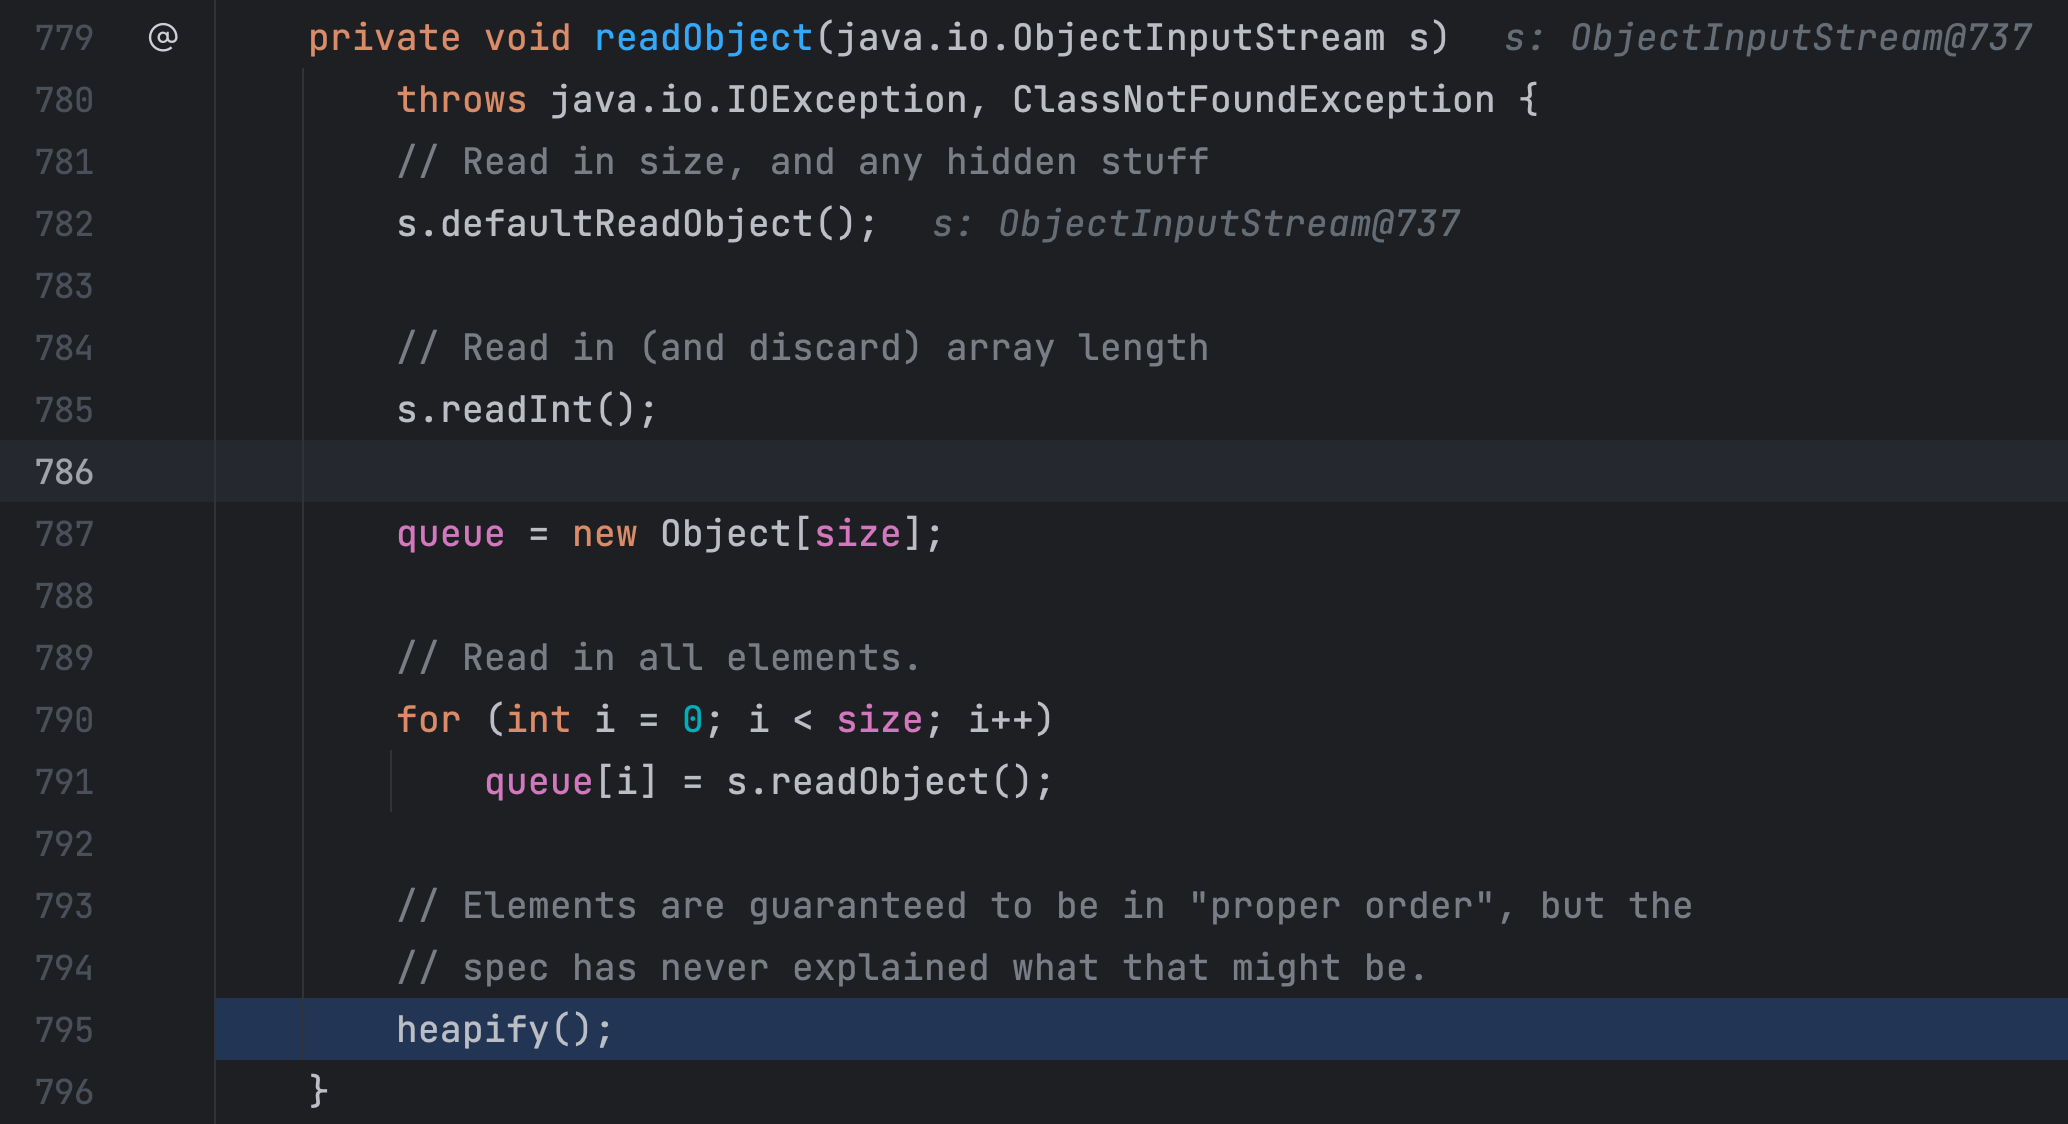Click line number 791 in the gutter

64,782
